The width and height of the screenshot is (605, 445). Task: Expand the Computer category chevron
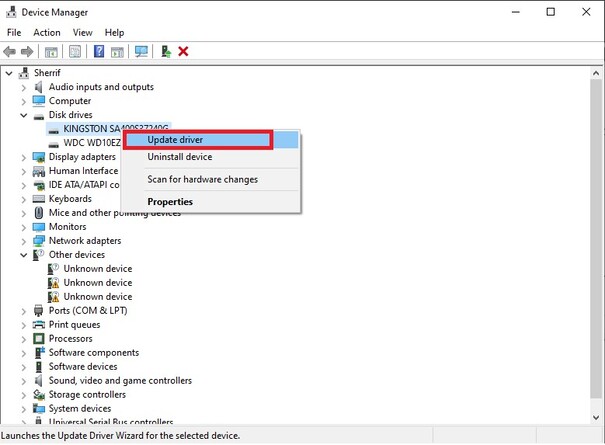[24, 102]
